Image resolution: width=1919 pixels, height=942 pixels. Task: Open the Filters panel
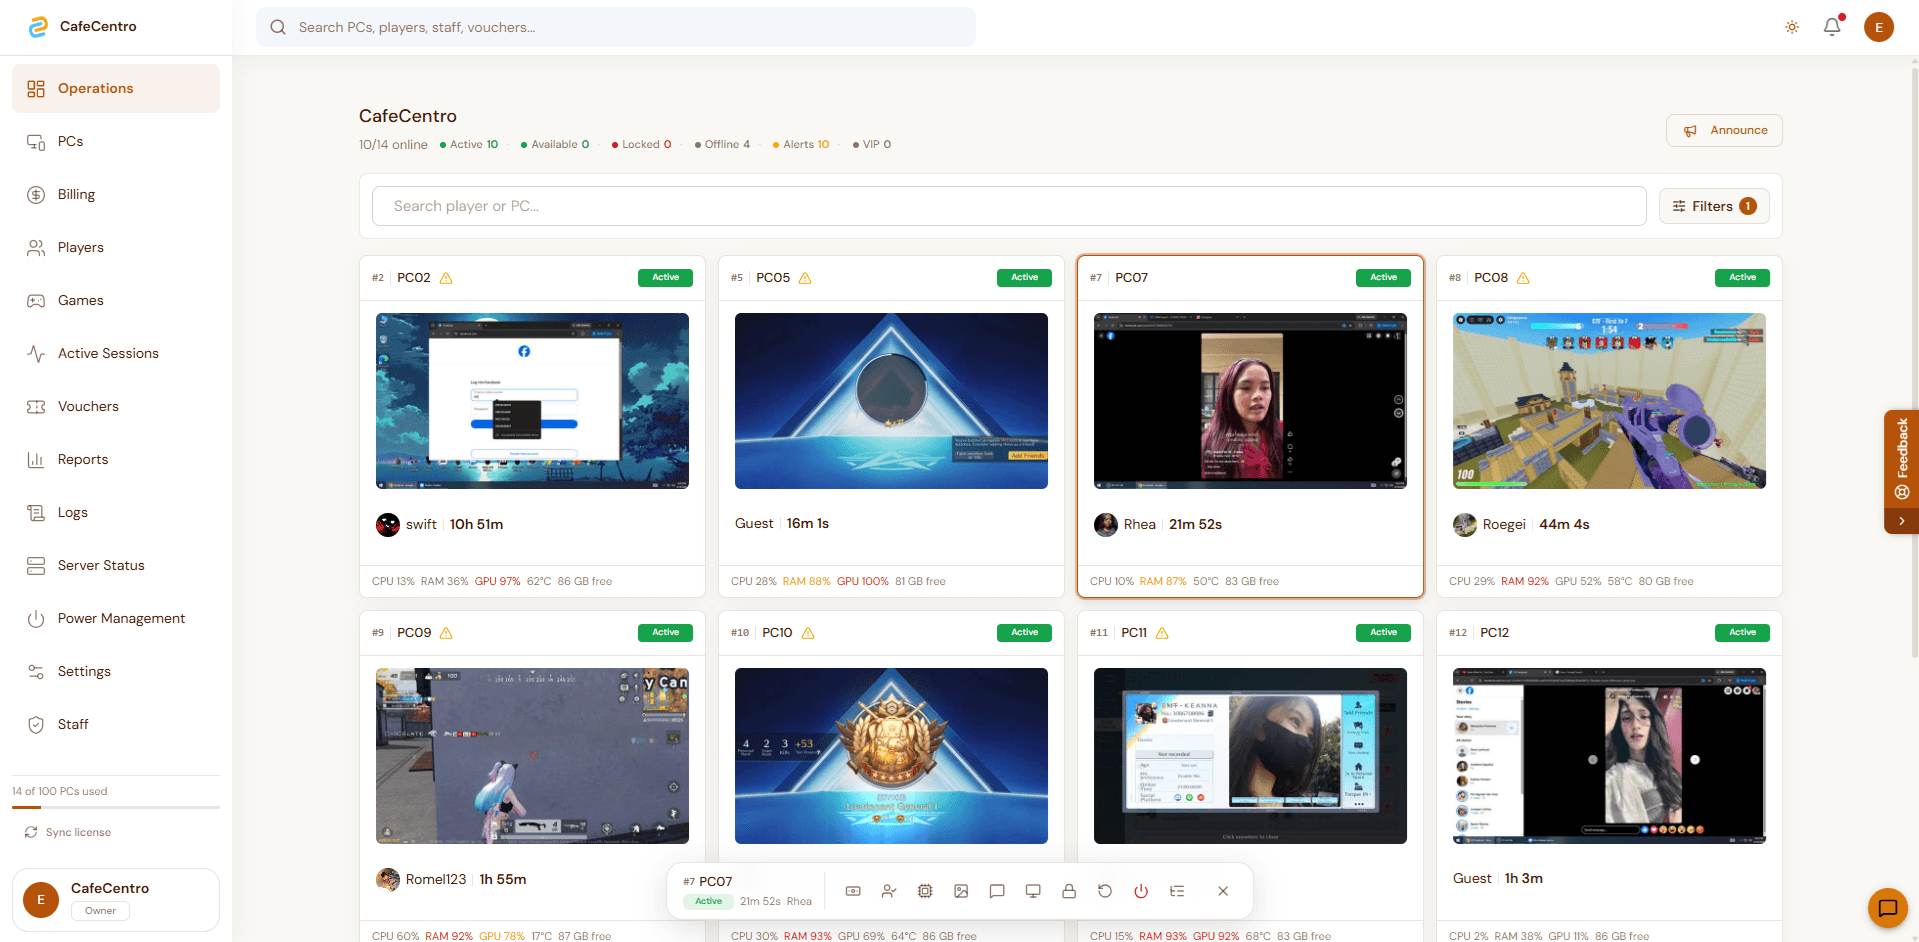coord(1714,206)
